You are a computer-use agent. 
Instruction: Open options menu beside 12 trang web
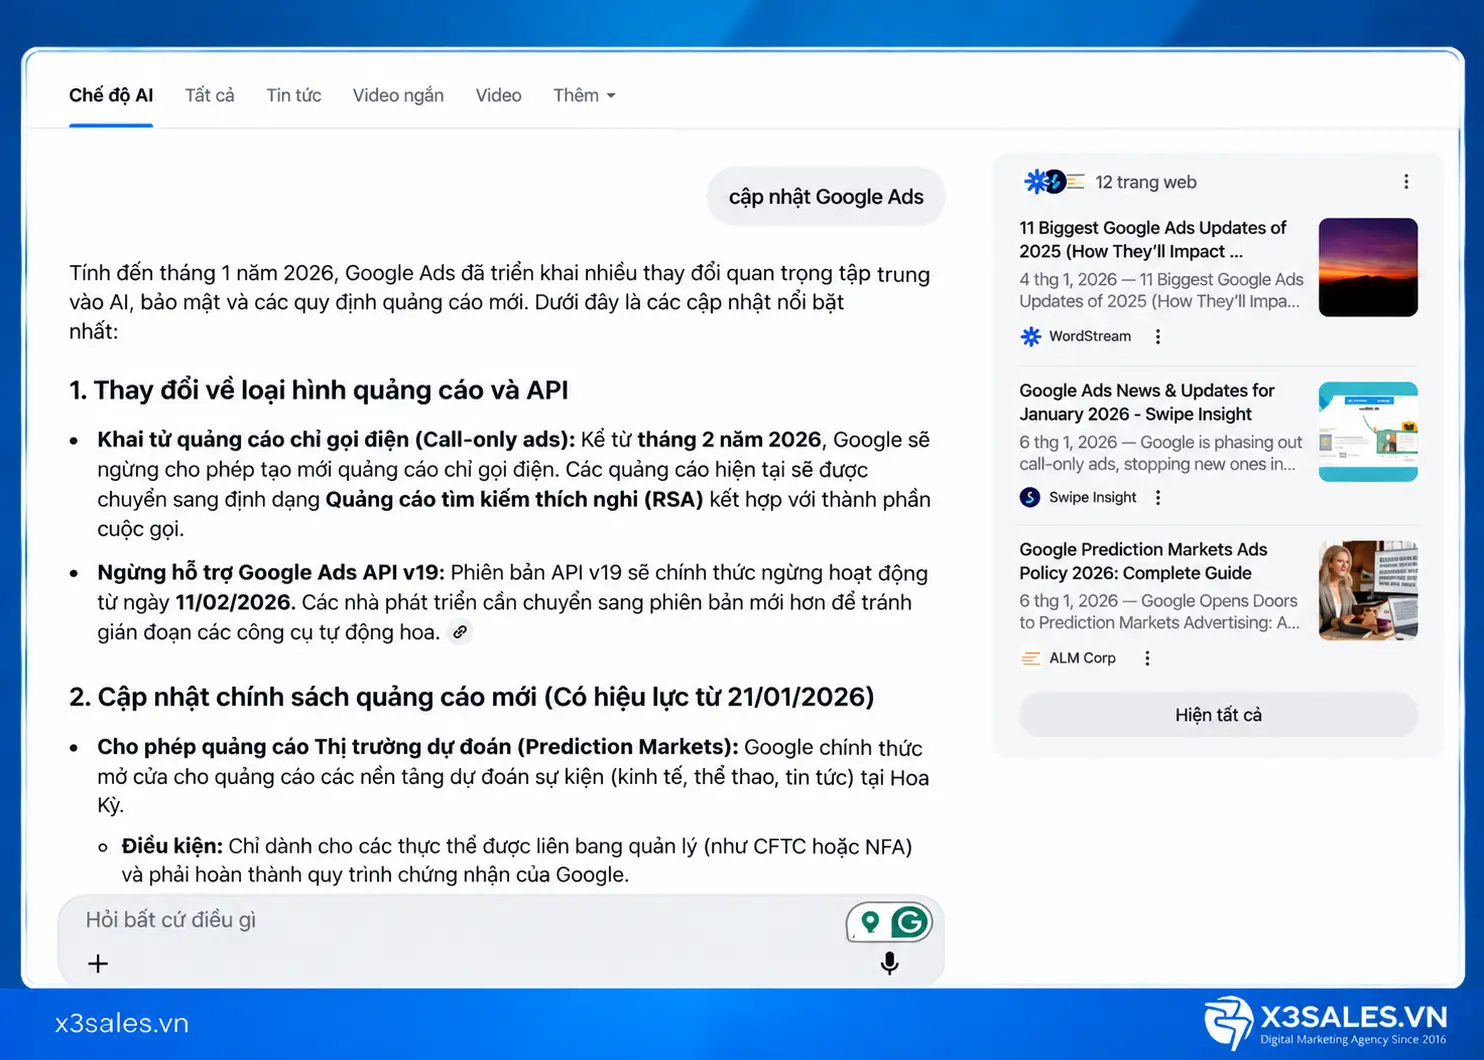[x=1406, y=182]
